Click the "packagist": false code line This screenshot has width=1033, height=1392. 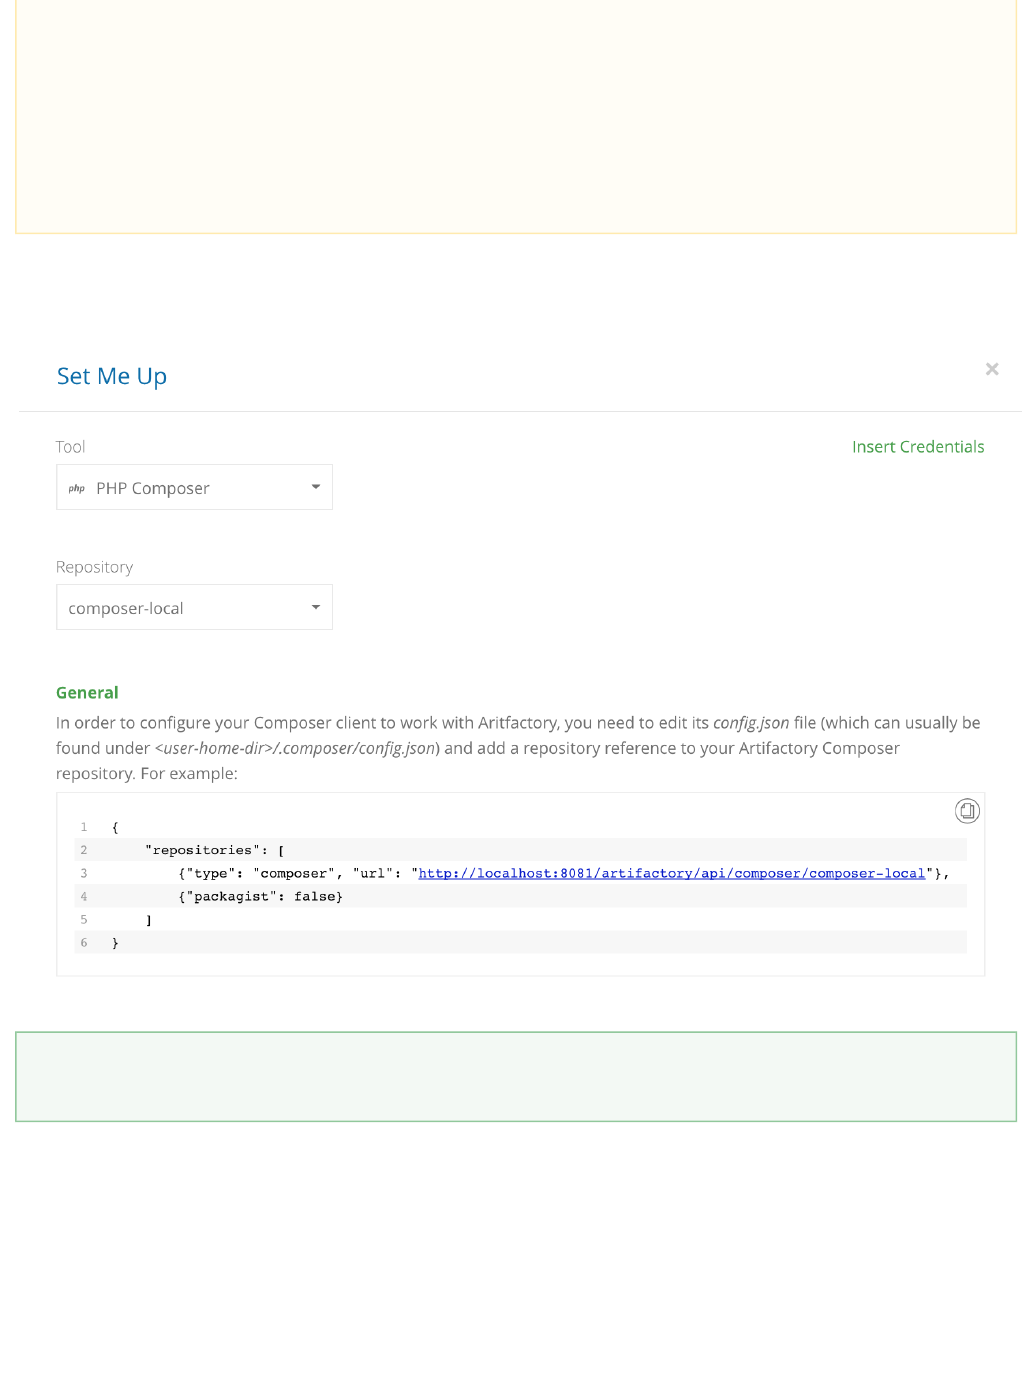pos(260,897)
